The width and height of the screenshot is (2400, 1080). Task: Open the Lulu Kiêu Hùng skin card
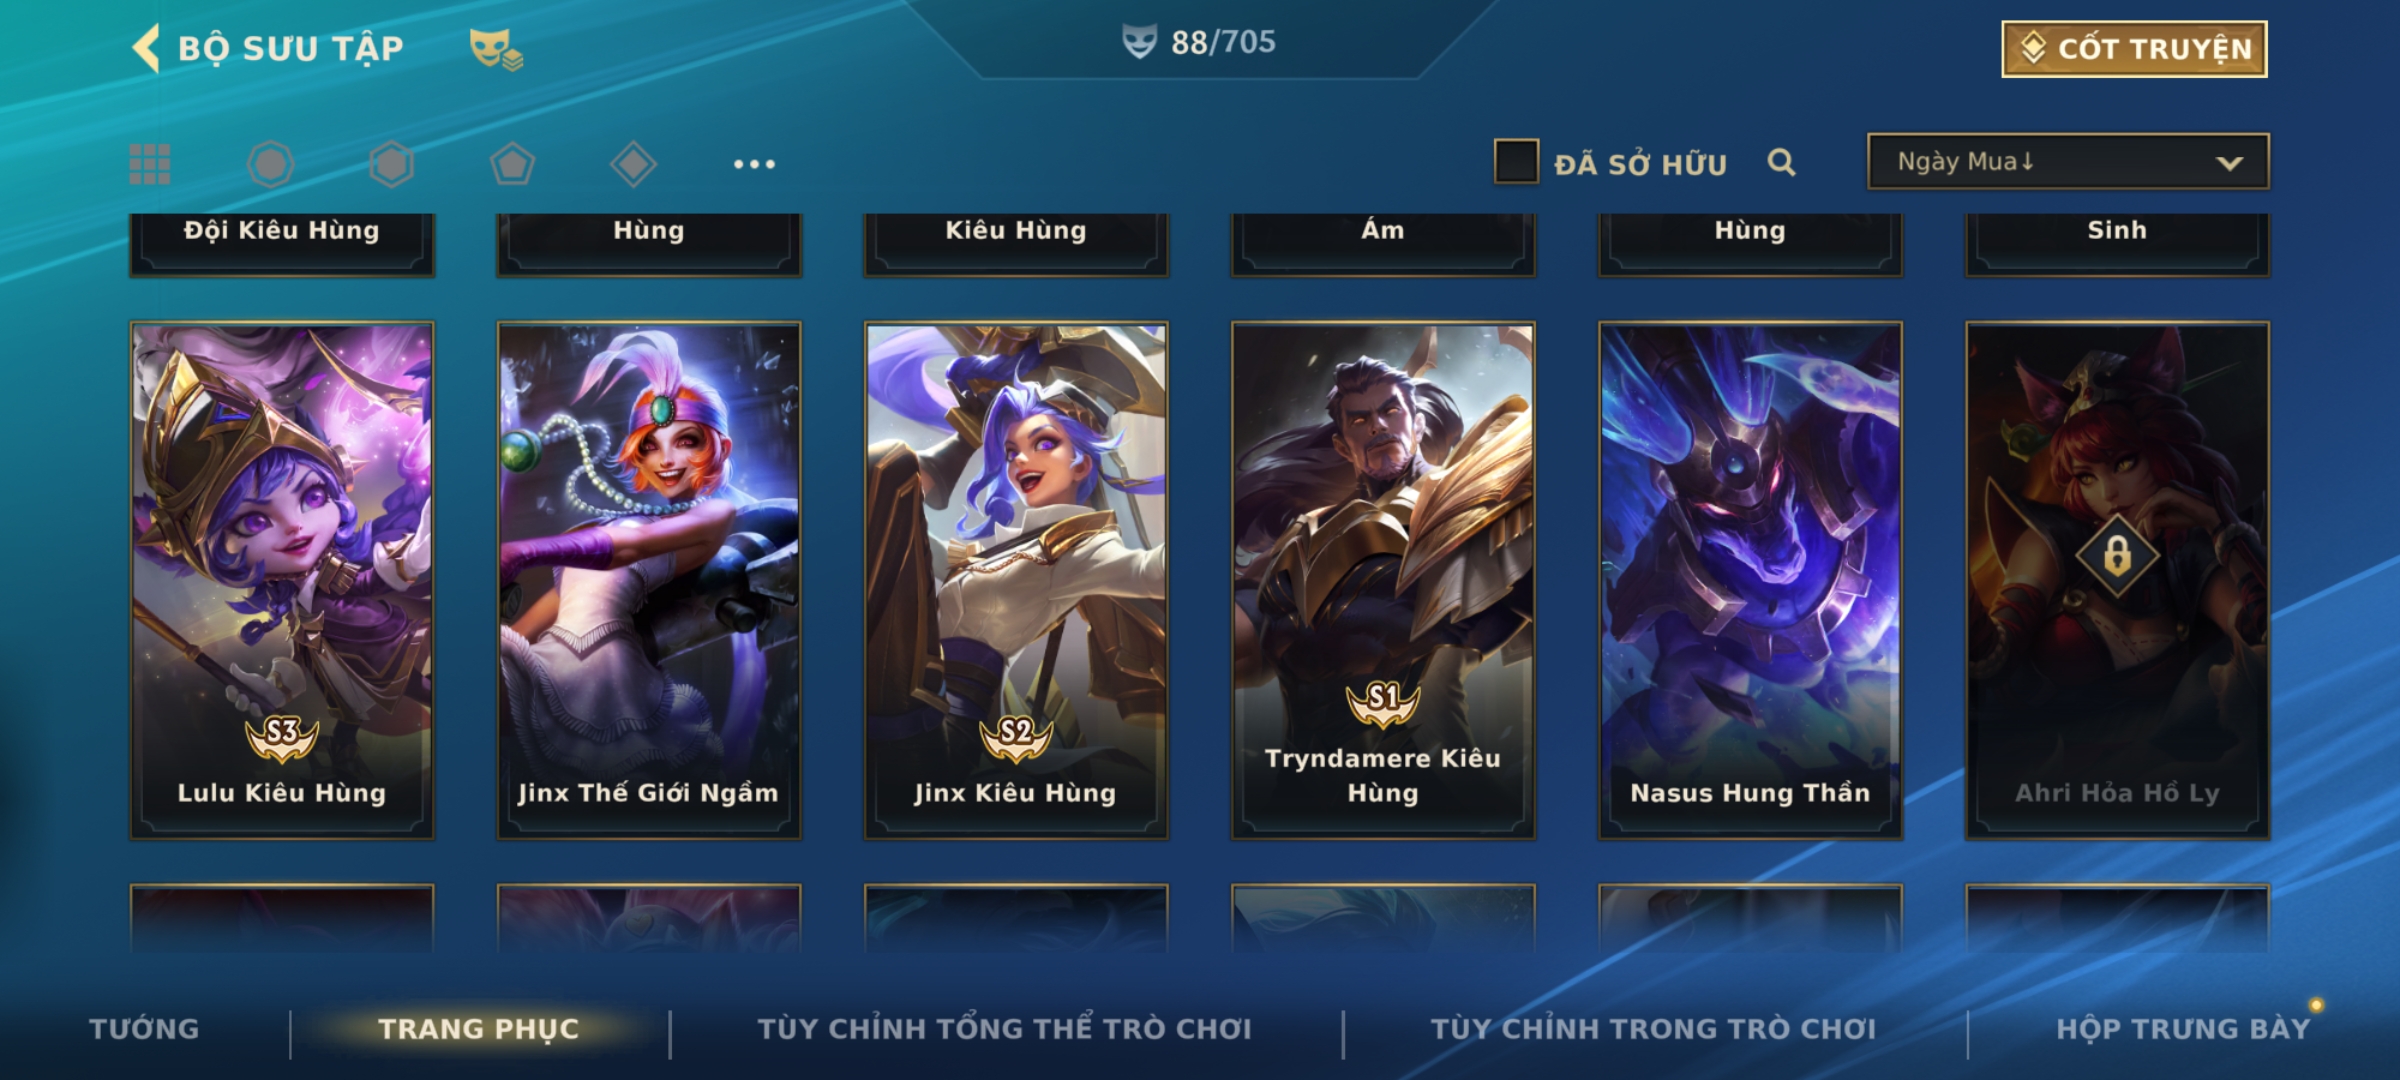click(282, 580)
